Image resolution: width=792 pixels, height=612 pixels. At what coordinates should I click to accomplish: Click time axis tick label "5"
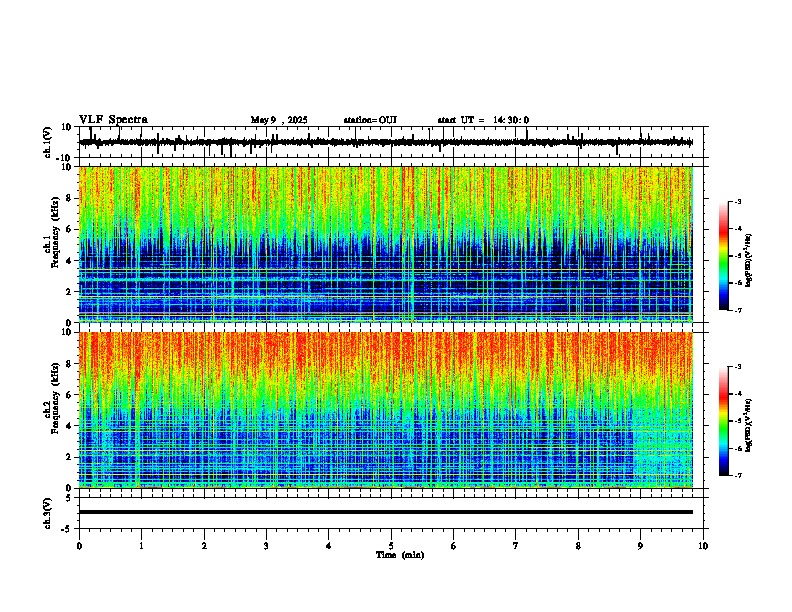(391, 546)
